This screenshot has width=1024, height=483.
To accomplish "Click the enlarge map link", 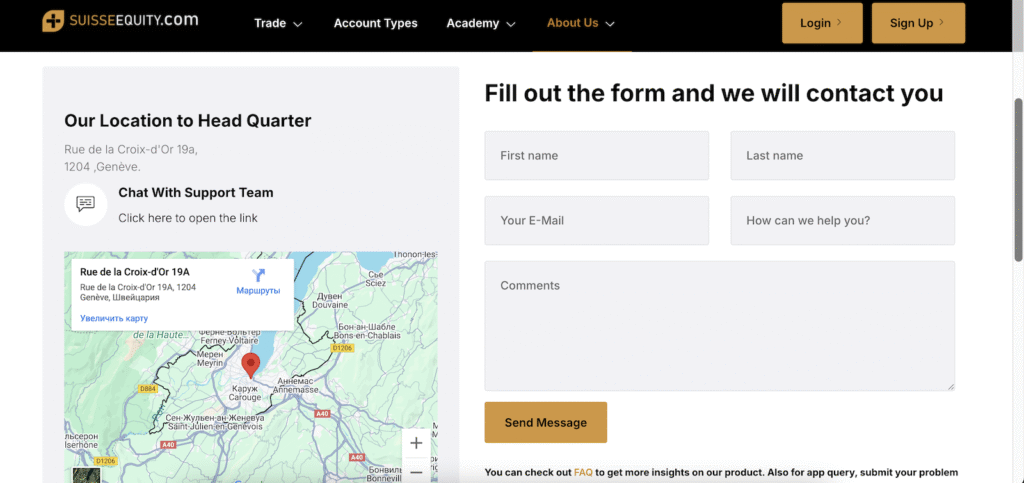I will (x=114, y=319).
